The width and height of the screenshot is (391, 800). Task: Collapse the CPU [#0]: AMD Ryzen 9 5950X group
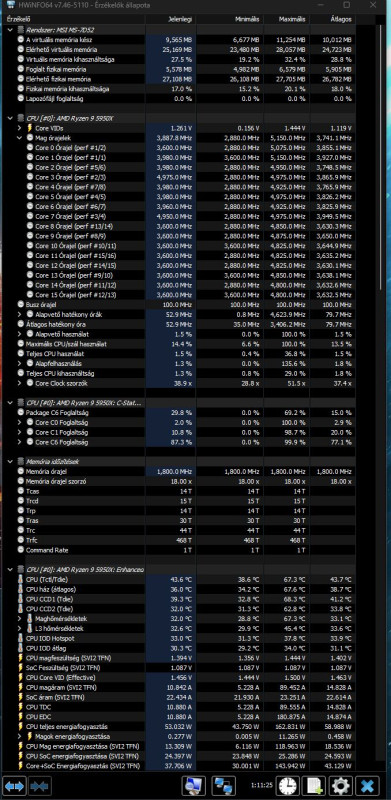coord(10,118)
